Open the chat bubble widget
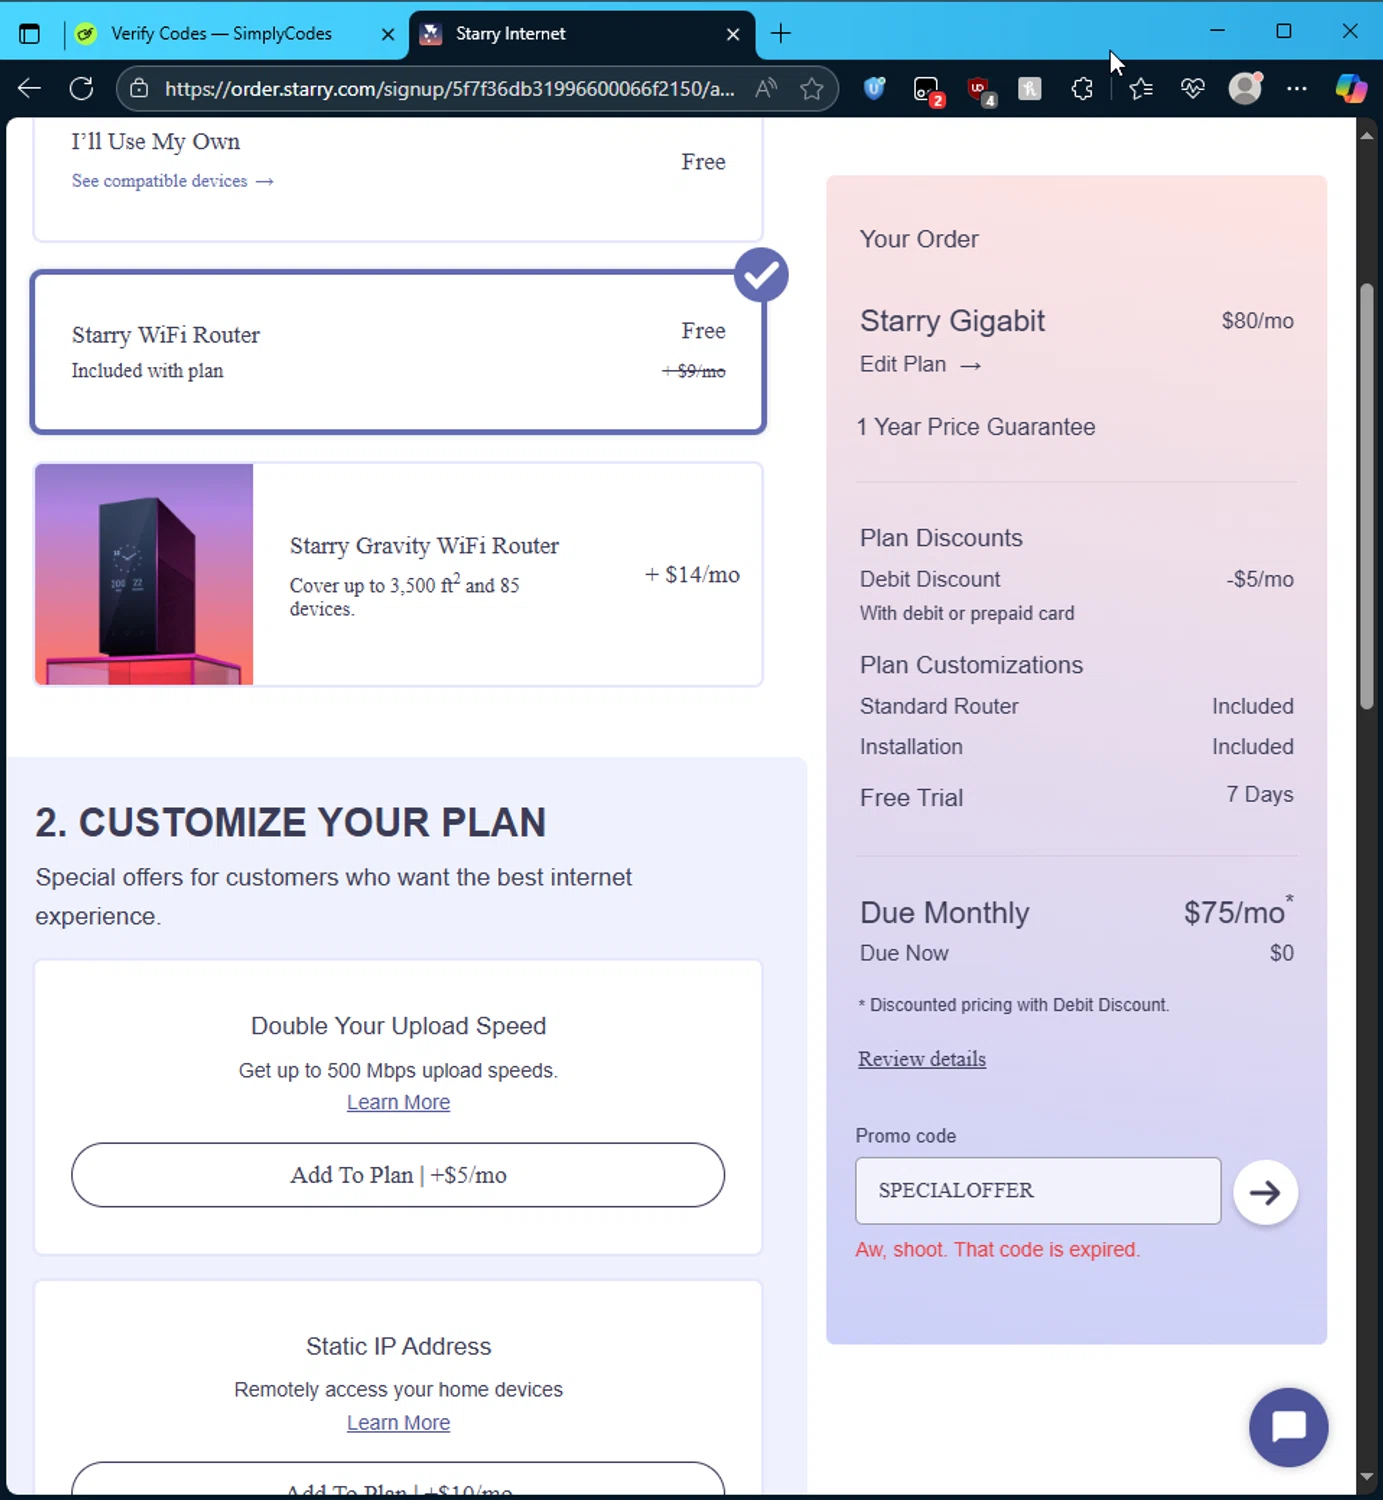 [1288, 1427]
